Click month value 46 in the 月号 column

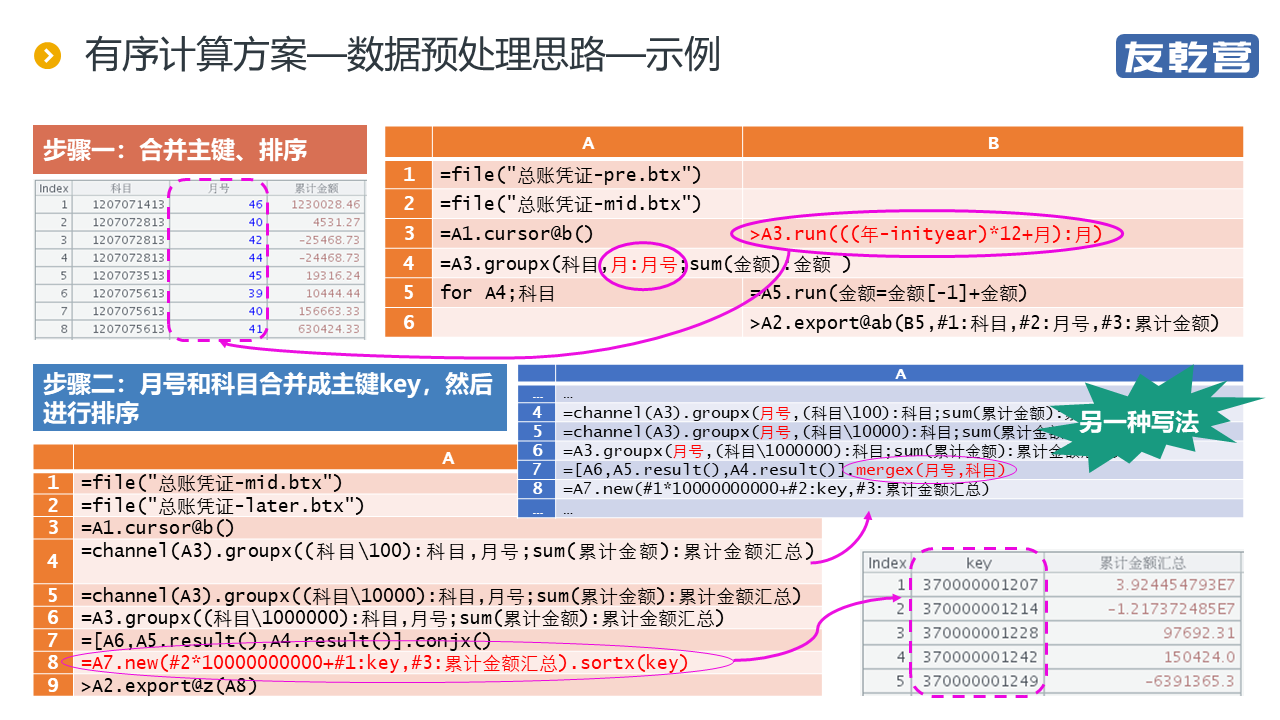pos(255,205)
